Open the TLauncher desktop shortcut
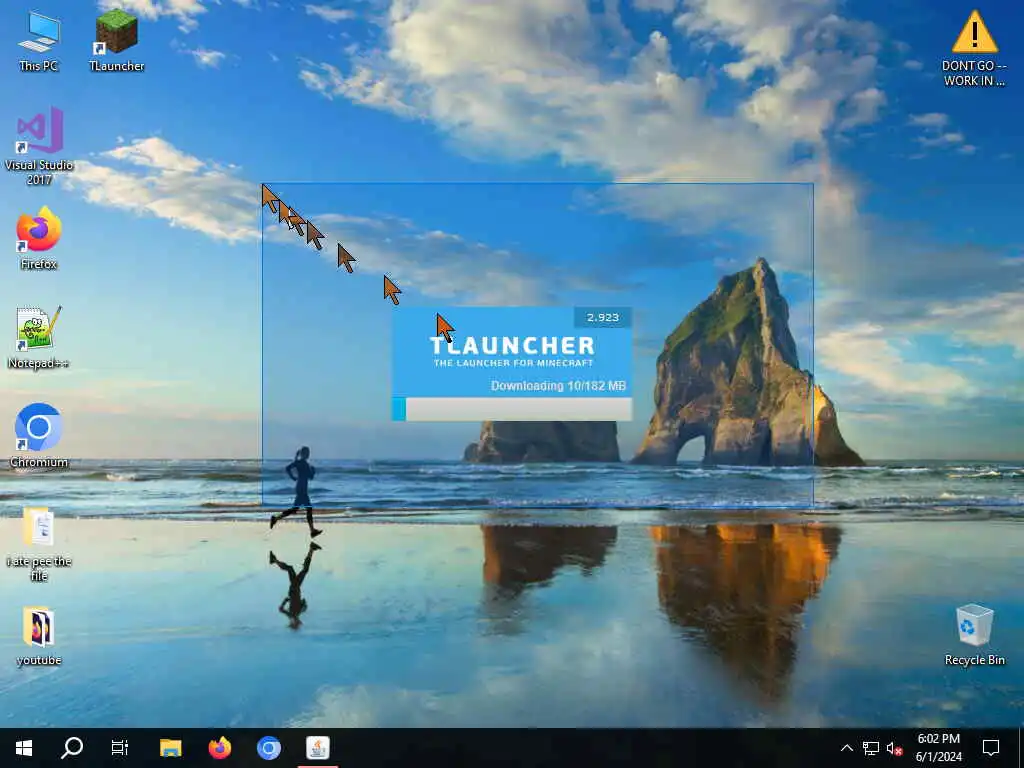Image resolution: width=1024 pixels, height=768 pixels. [x=116, y=42]
